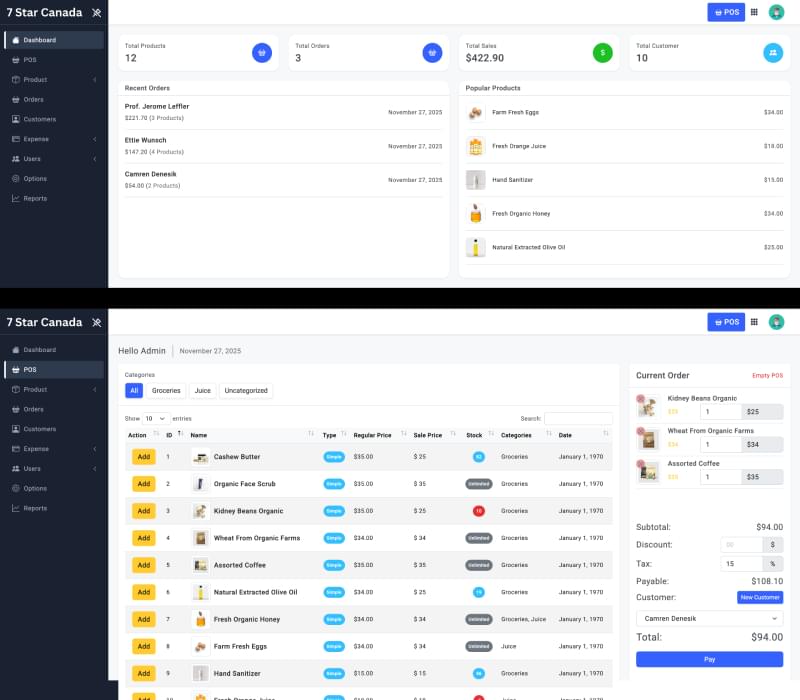Click the New Customer button
The height and width of the screenshot is (700, 800).
click(x=760, y=597)
